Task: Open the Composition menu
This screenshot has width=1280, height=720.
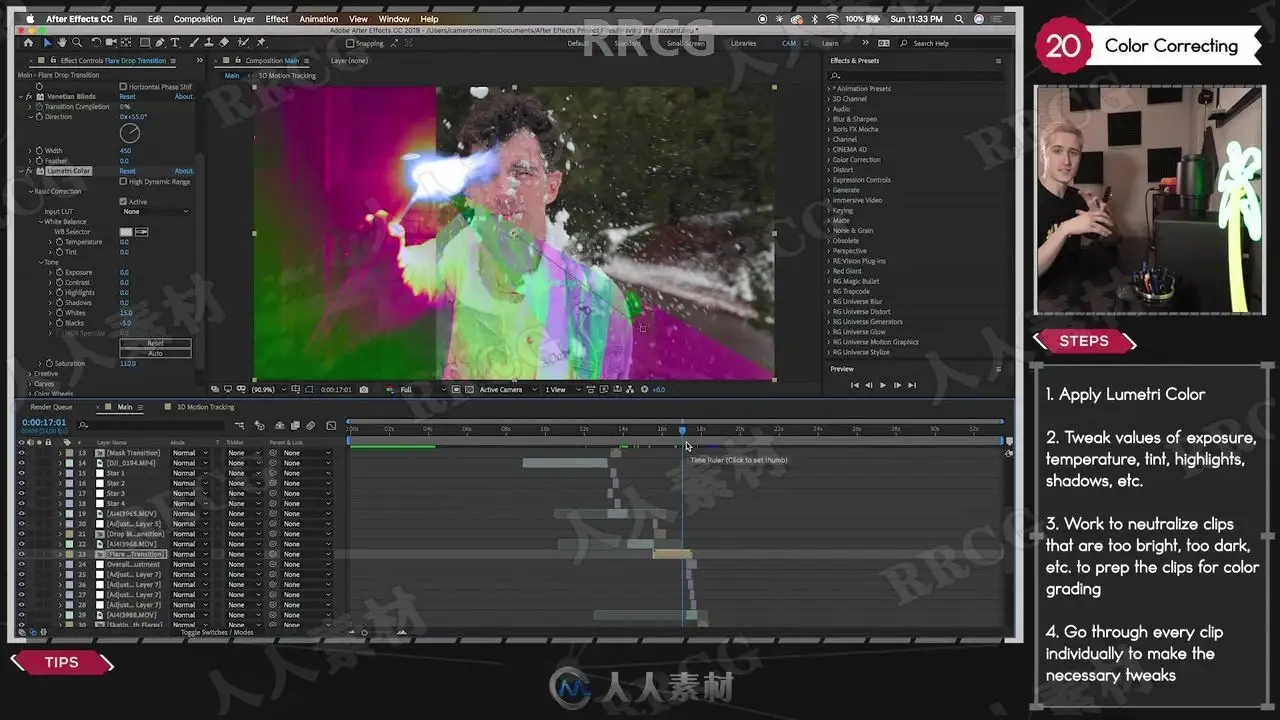Action: (x=198, y=19)
